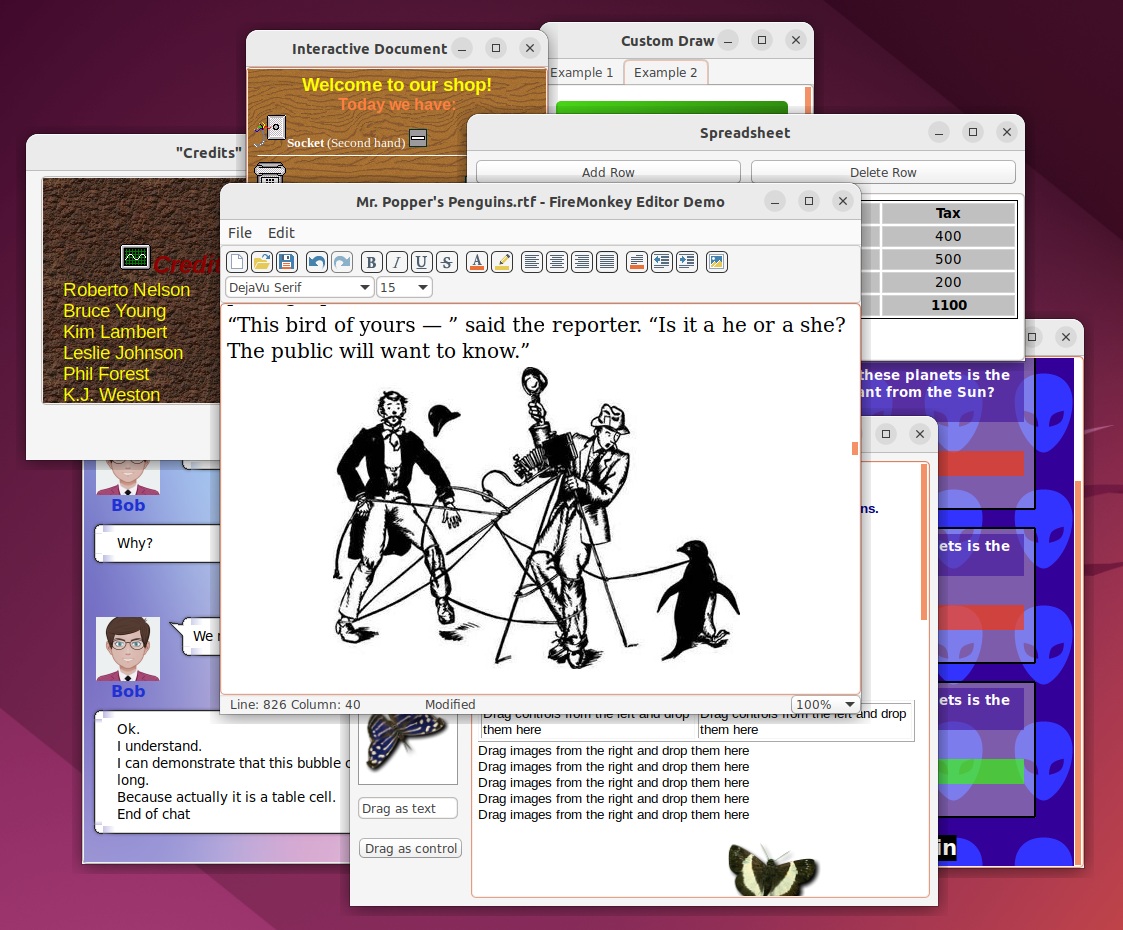Click the Add Row button
Screen dimensions: 1123x930
coord(608,172)
